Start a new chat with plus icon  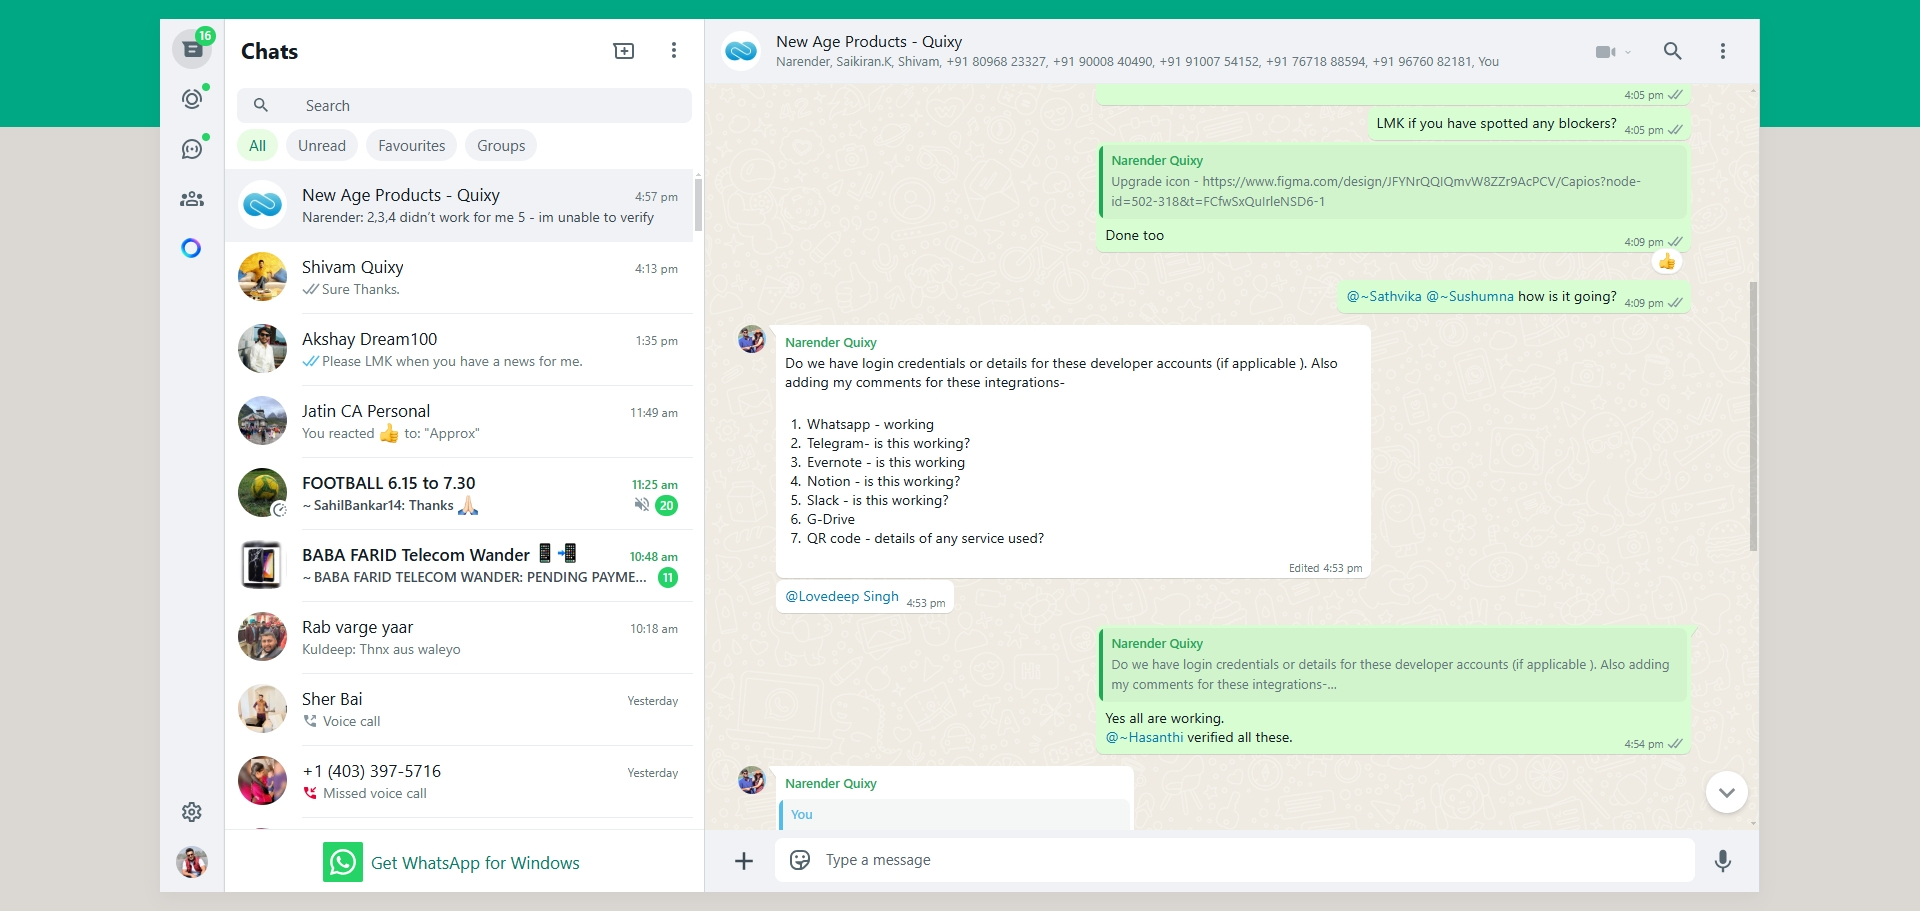[624, 51]
